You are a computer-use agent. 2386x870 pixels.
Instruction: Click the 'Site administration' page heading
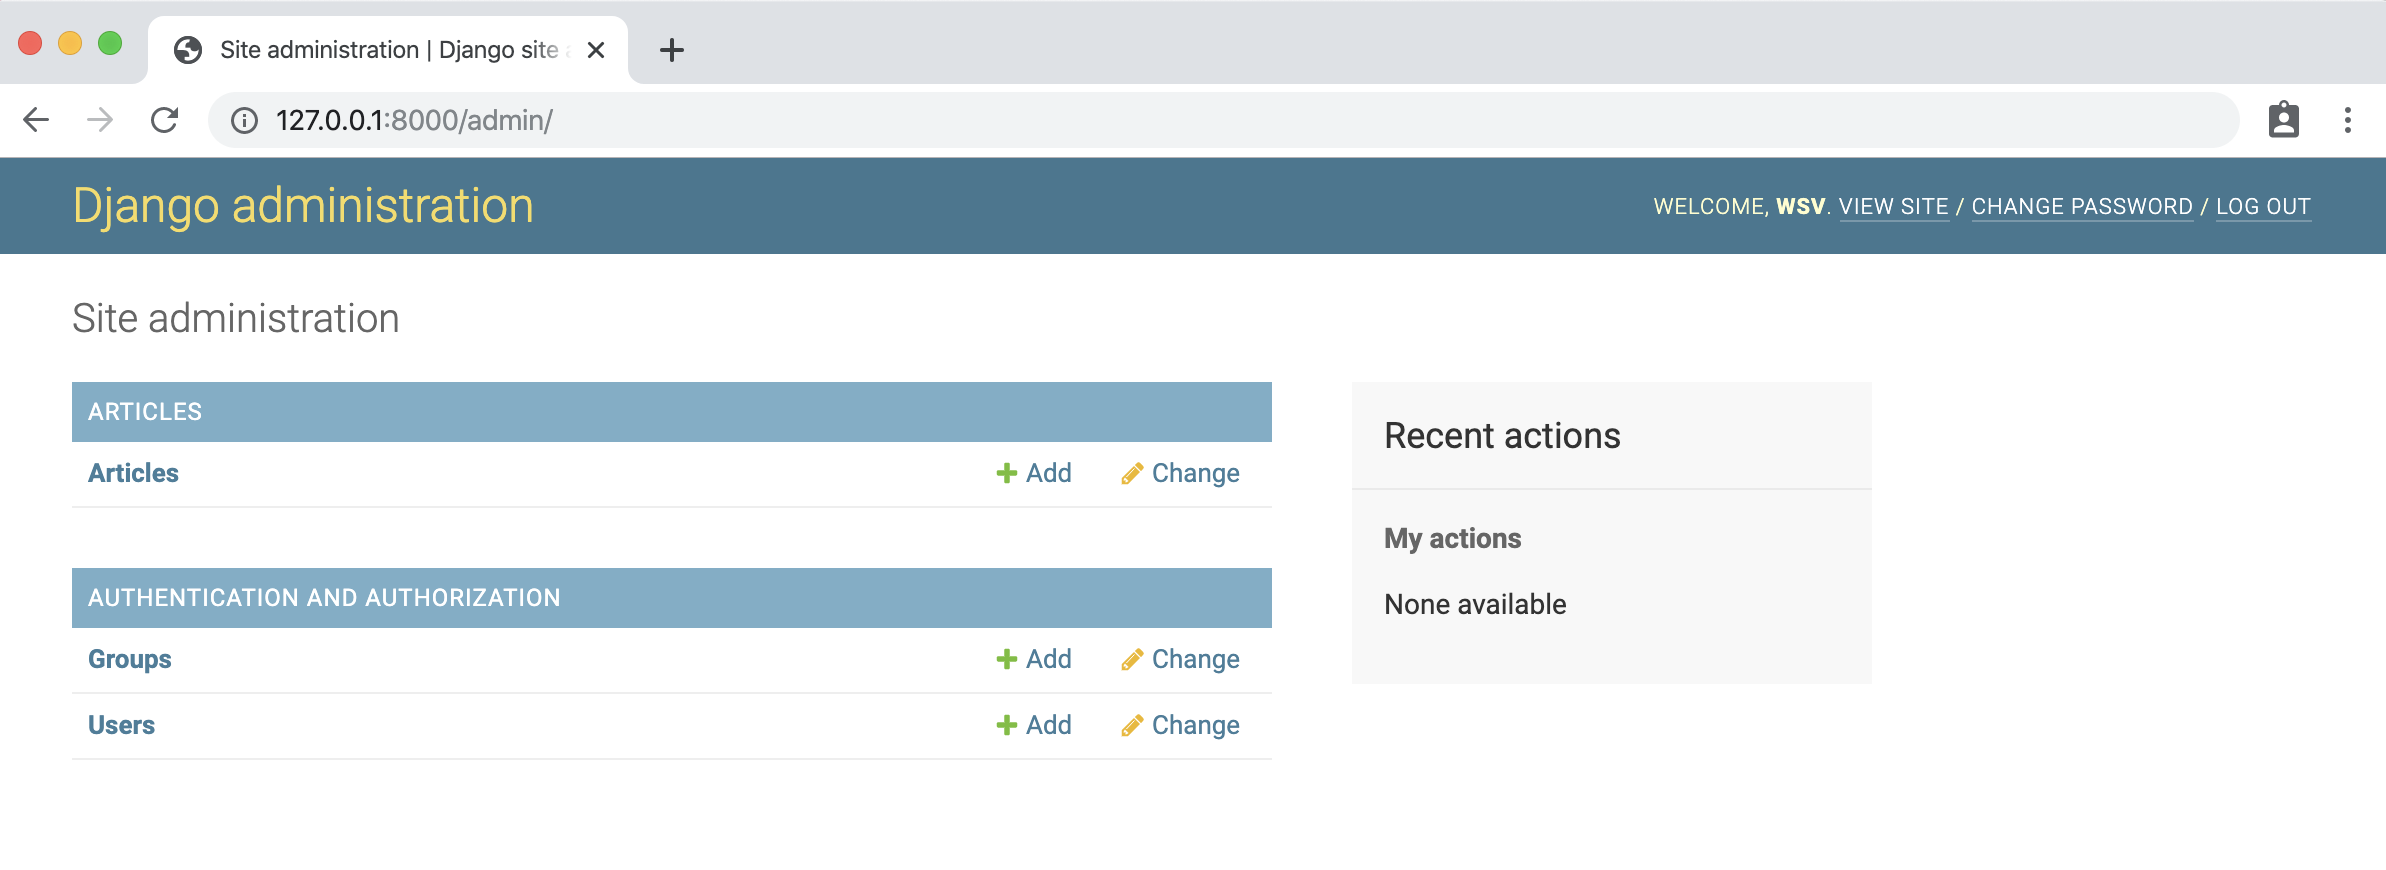tap(236, 318)
